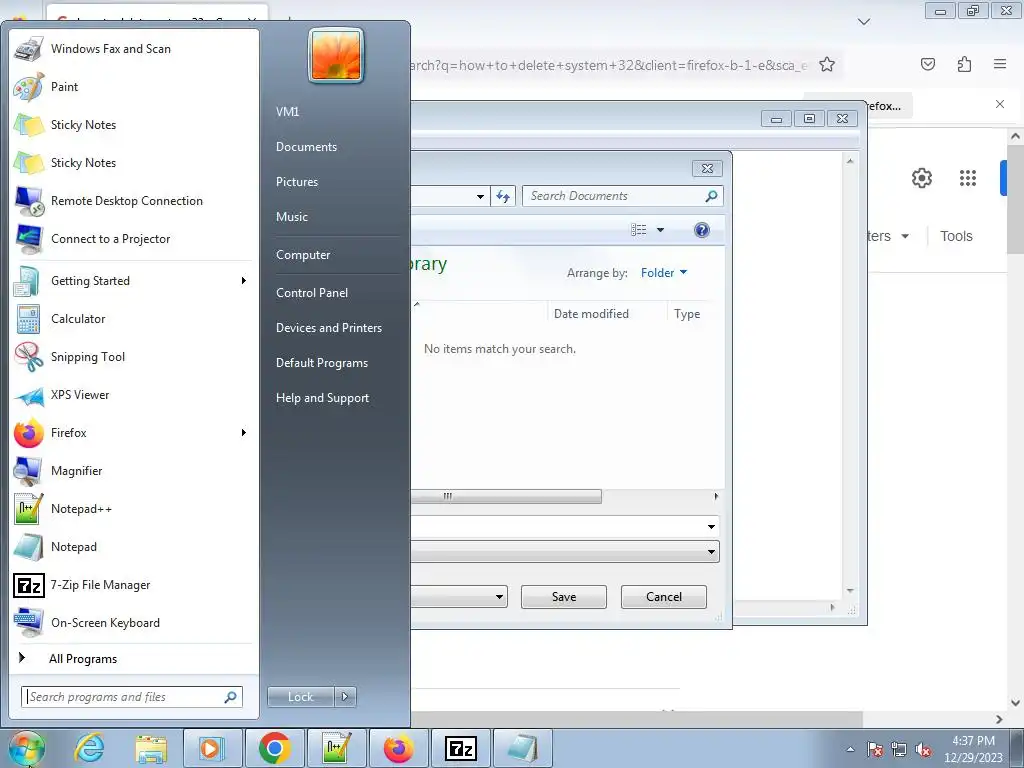Switch to 7-Zip on the taskbar
The image size is (1024, 768).
(x=460, y=748)
